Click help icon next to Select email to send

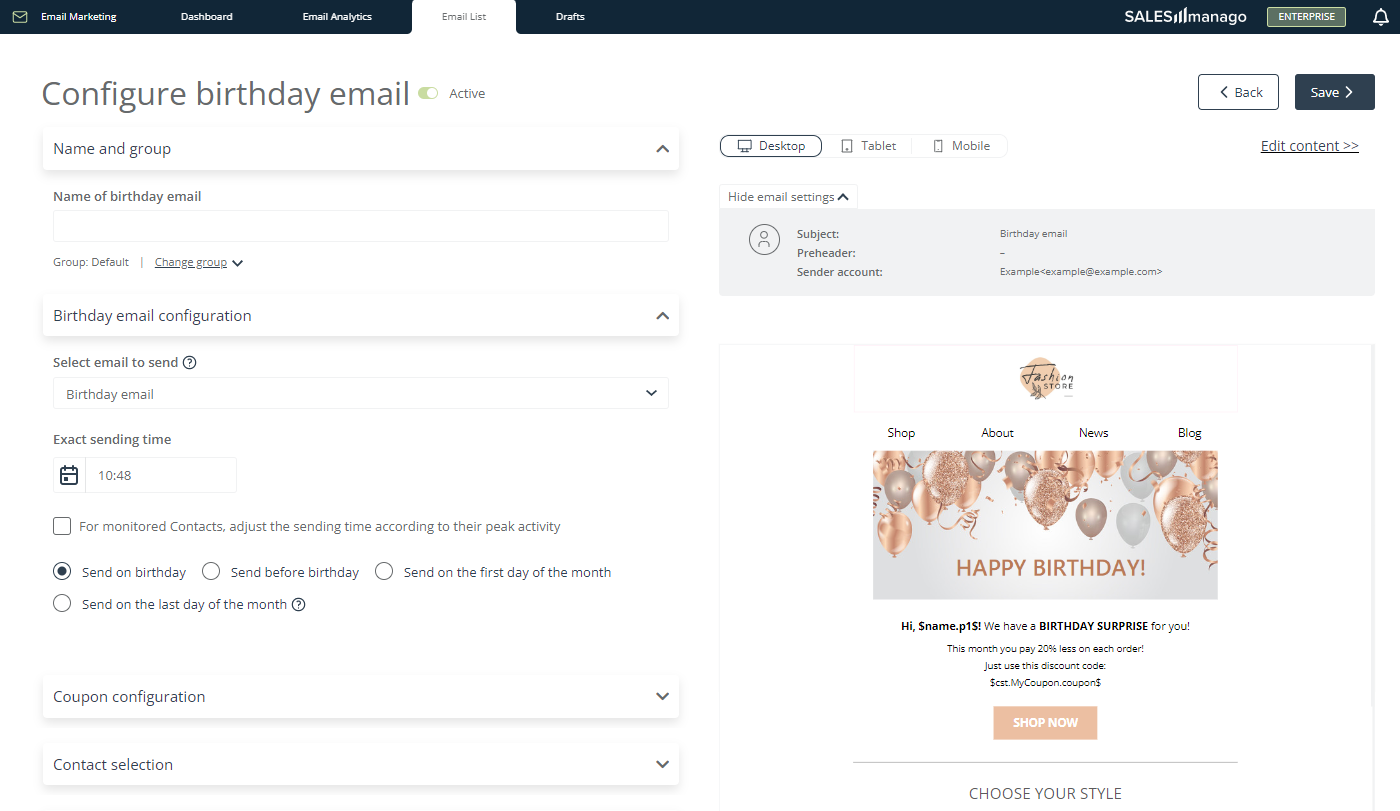pos(190,362)
